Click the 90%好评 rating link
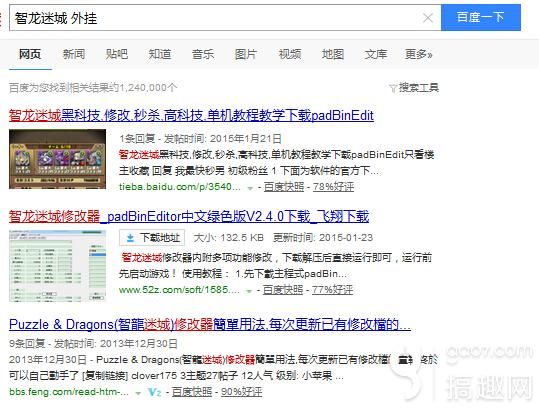The width and height of the screenshot is (539, 409). [241, 391]
